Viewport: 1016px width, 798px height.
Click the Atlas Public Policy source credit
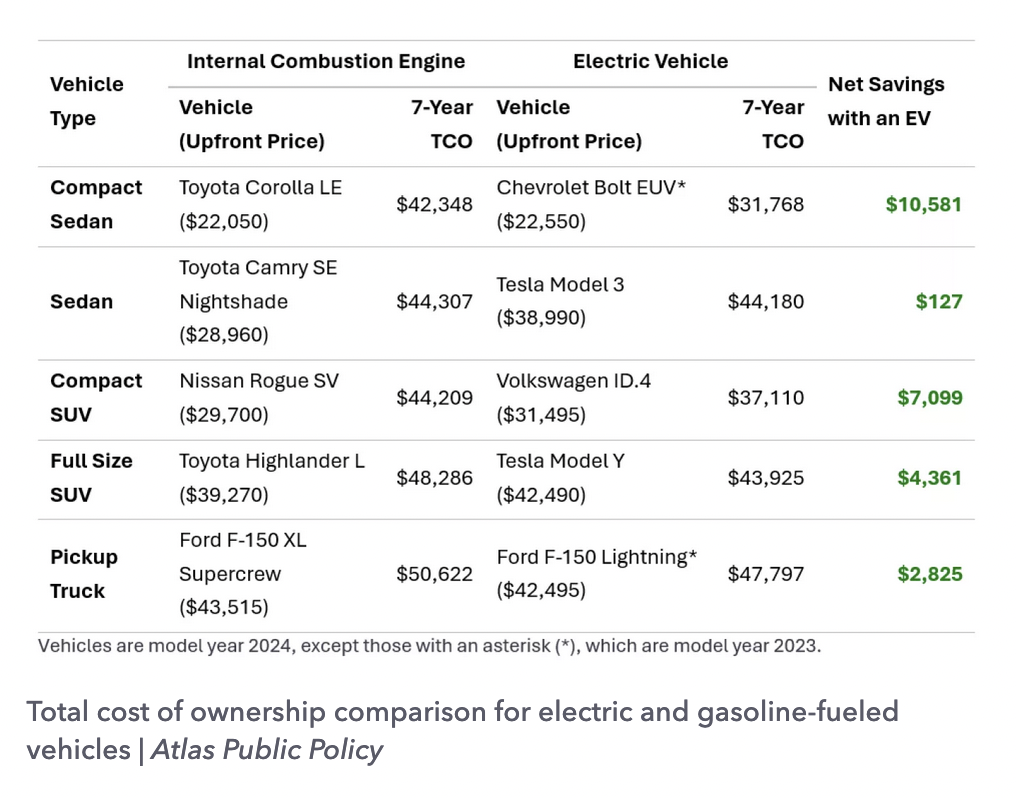[x=267, y=749]
